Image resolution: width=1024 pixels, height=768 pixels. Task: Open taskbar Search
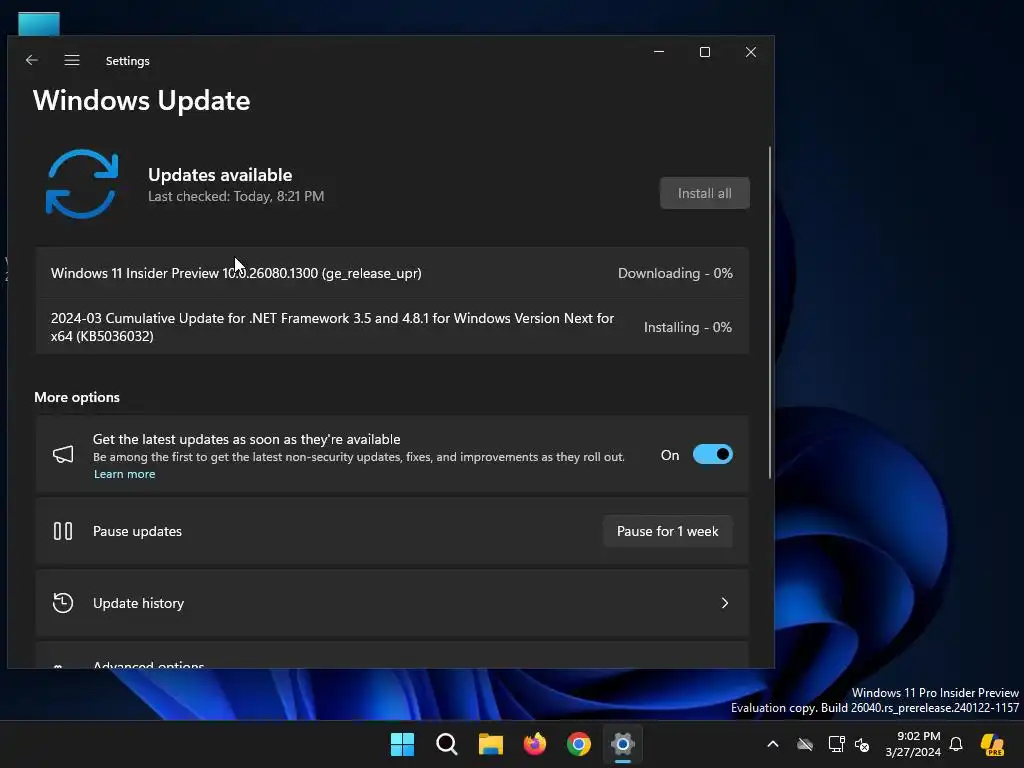pyautogui.click(x=447, y=744)
